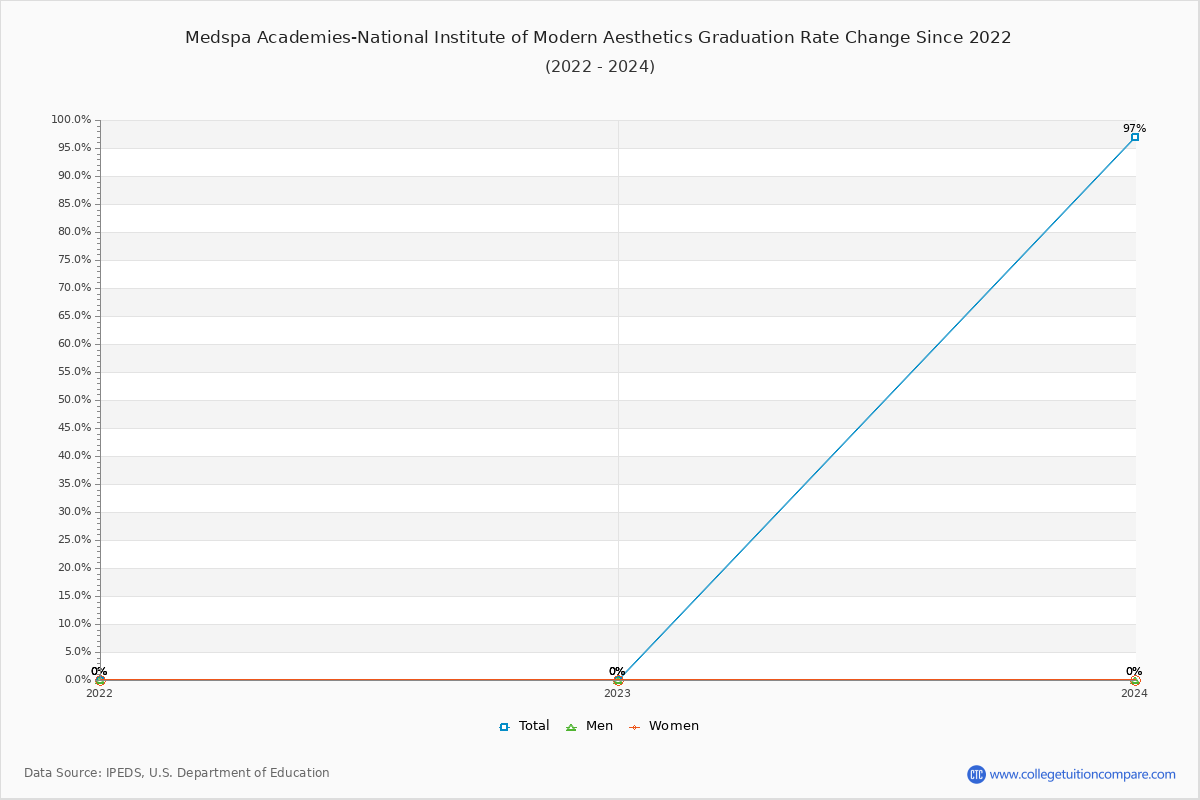Click the 0% label above 2023

tap(617, 671)
